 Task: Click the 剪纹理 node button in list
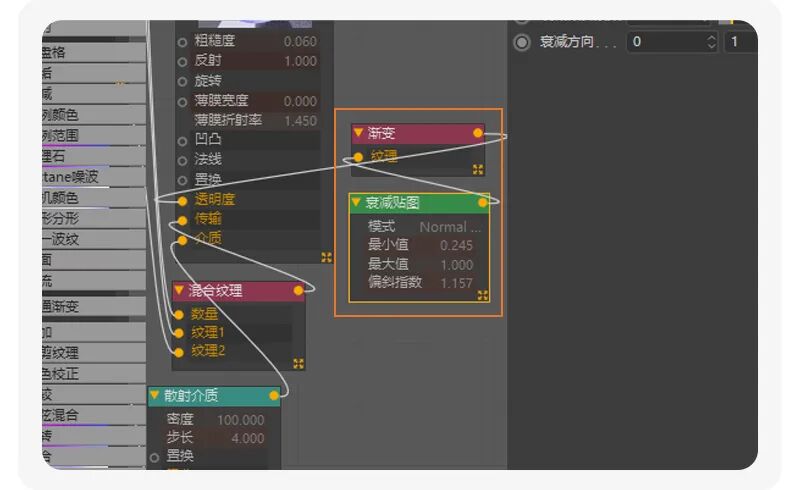pyautogui.click(x=94, y=353)
